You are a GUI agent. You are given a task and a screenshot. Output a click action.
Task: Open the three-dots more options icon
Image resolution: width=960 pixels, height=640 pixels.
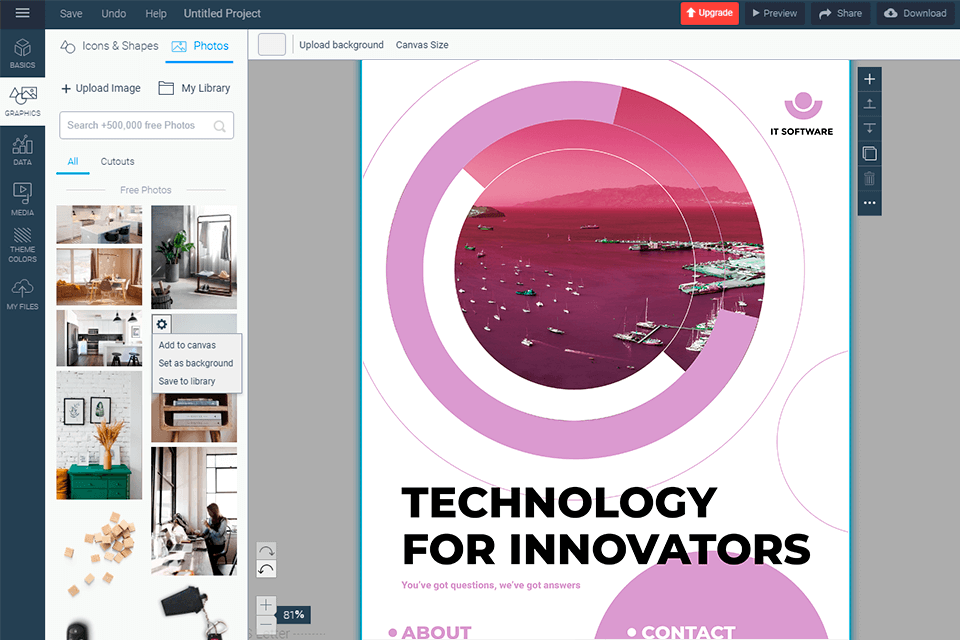tap(869, 203)
